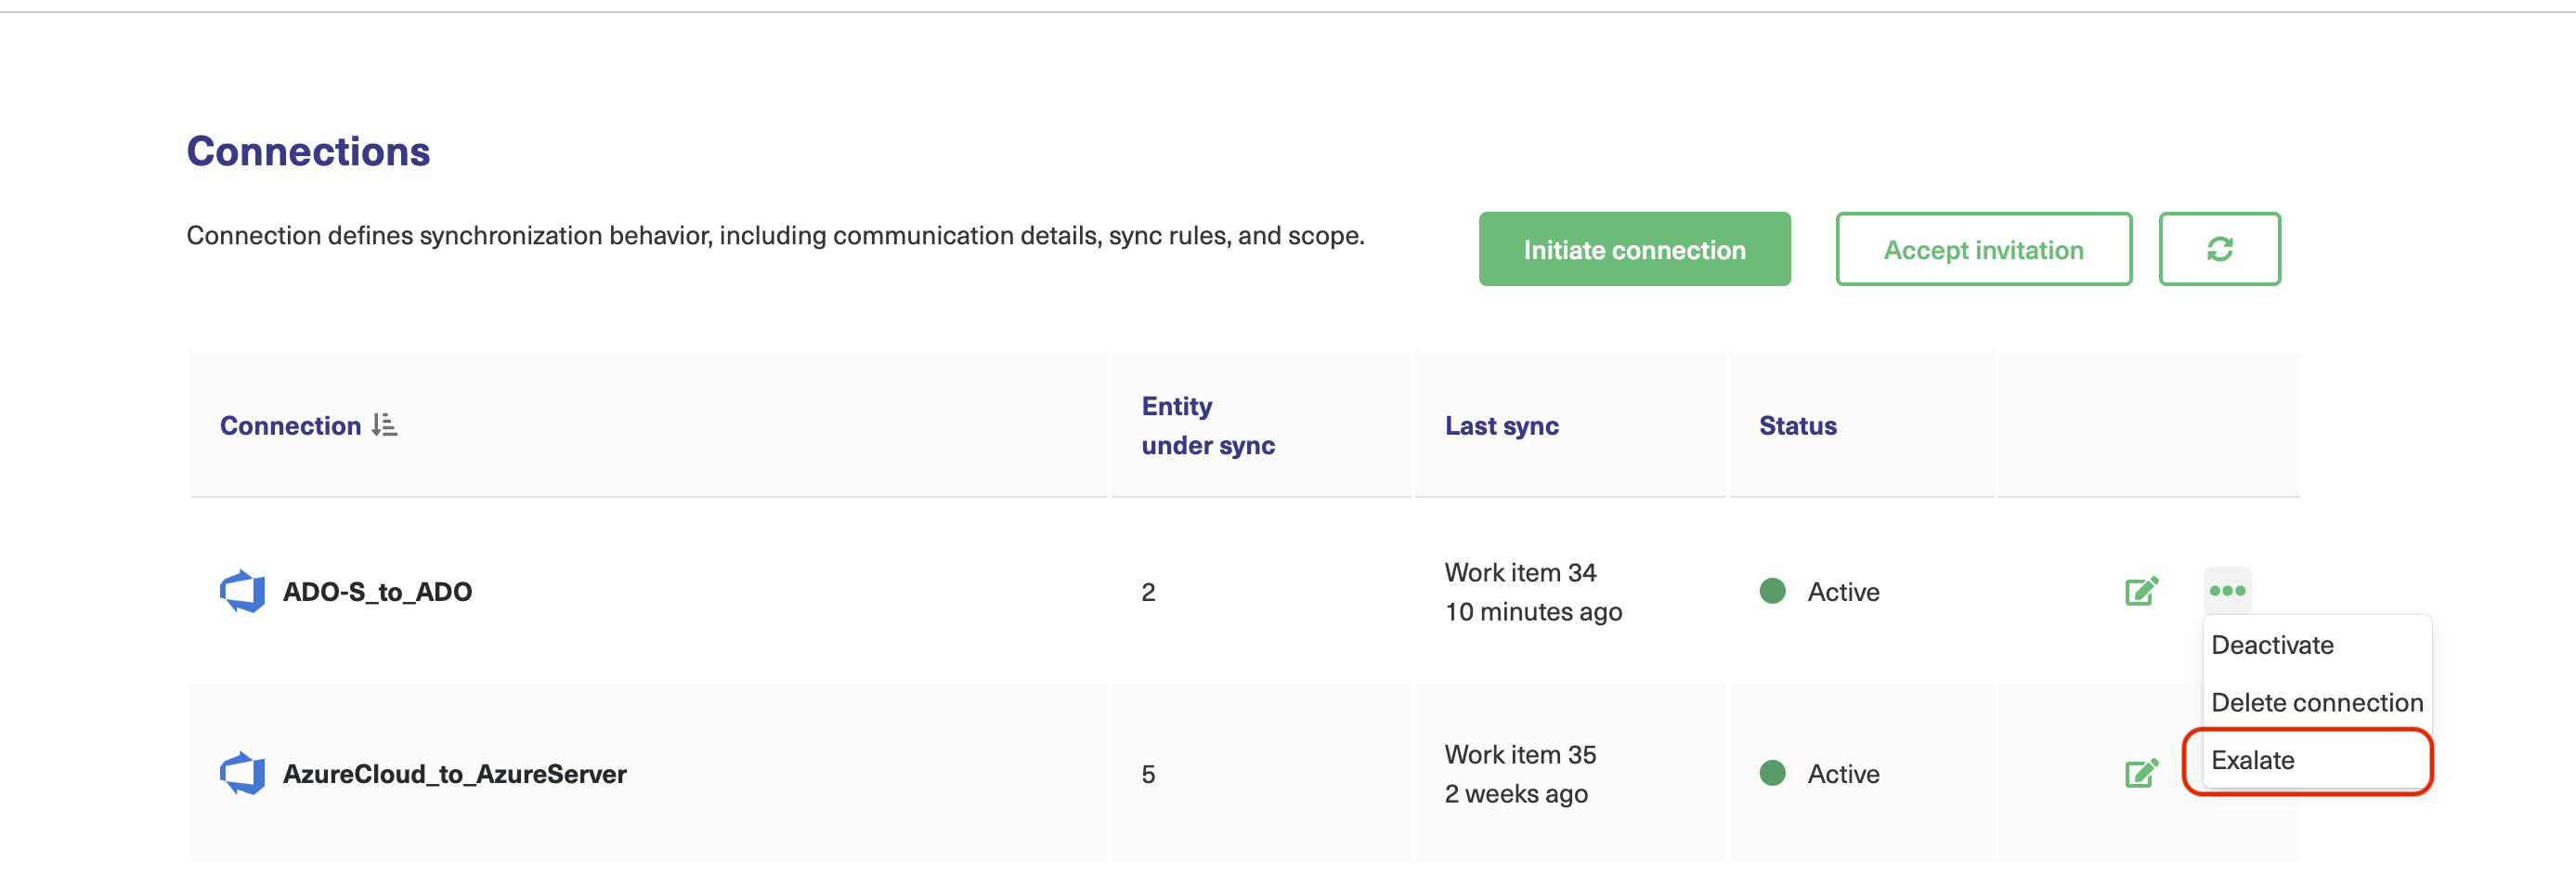Click the Entity under sync column header
The image size is (2576, 888).
point(1207,426)
